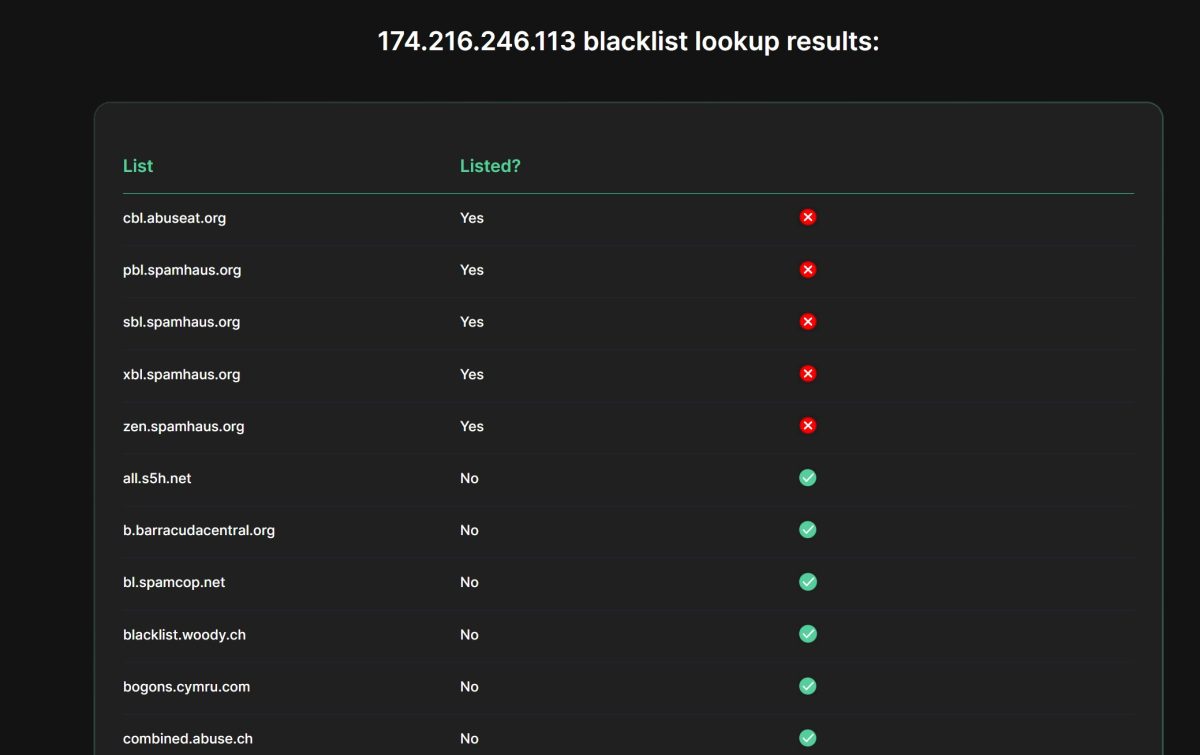Select the blacklist.woody.ch row label
This screenshot has width=1200, height=755.
(184, 634)
